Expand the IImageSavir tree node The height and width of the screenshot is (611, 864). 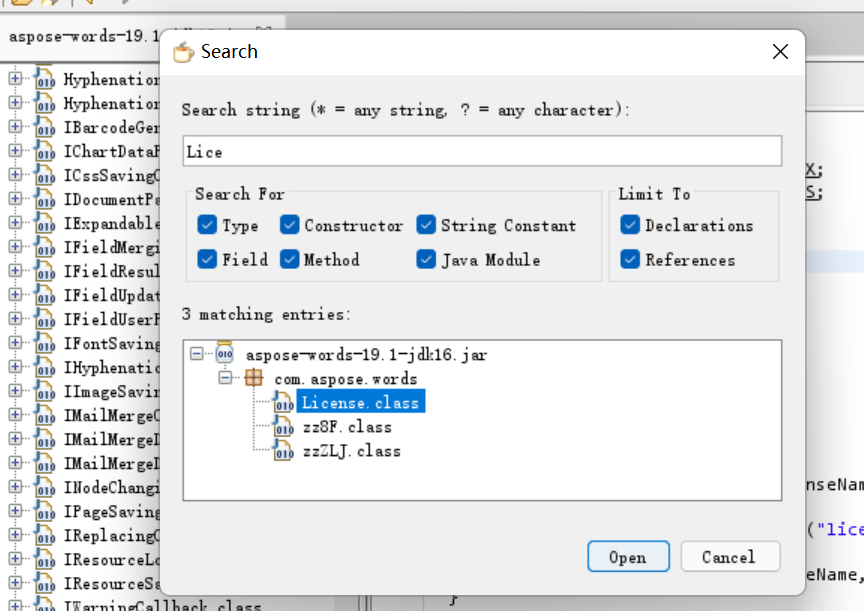pyautogui.click(x=15, y=390)
